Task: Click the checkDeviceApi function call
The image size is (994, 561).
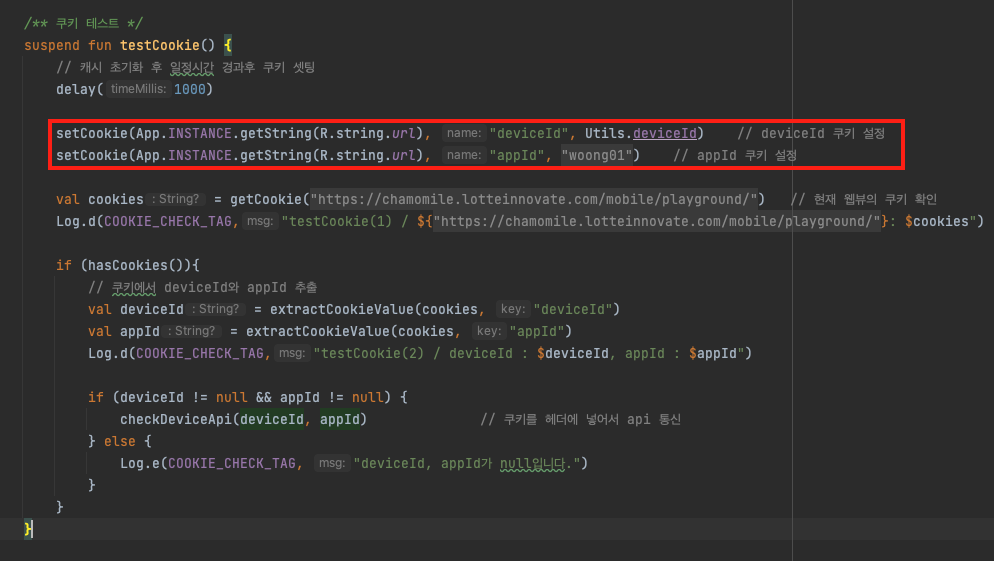Action: (x=174, y=419)
